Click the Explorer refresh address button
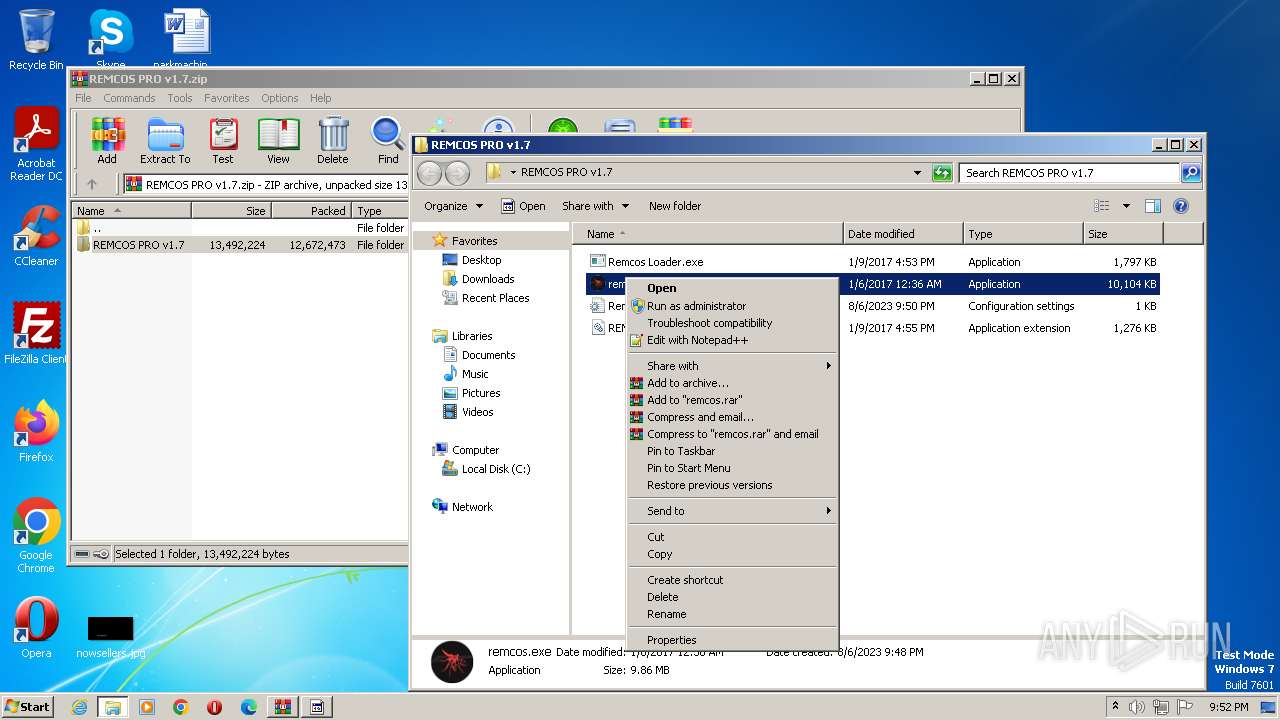Image resolution: width=1280 pixels, height=720 pixels. click(941, 173)
